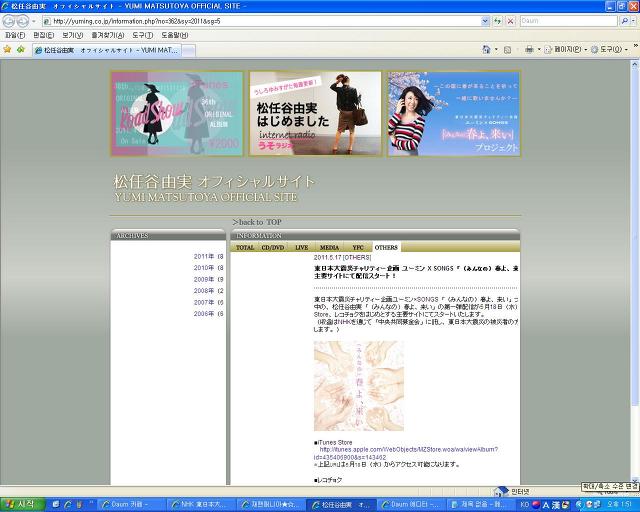Open the Home button dropdown arrow
This screenshot has height=512, width=640.
click(x=496, y=49)
